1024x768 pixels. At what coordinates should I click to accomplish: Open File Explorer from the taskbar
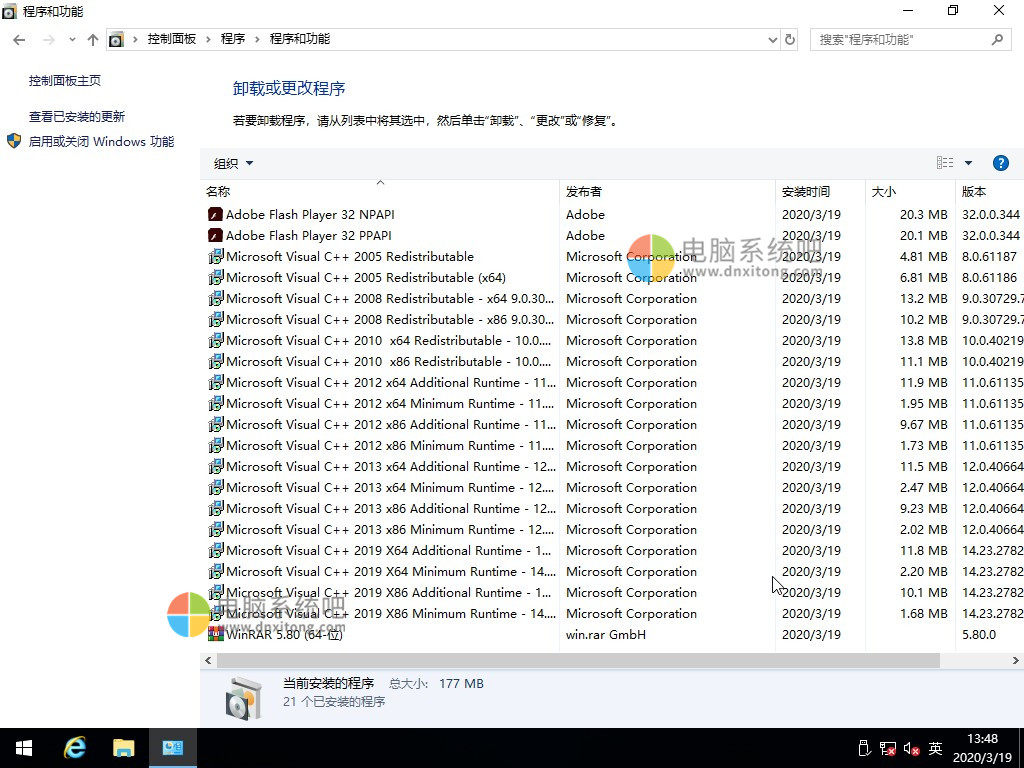point(123,747)
